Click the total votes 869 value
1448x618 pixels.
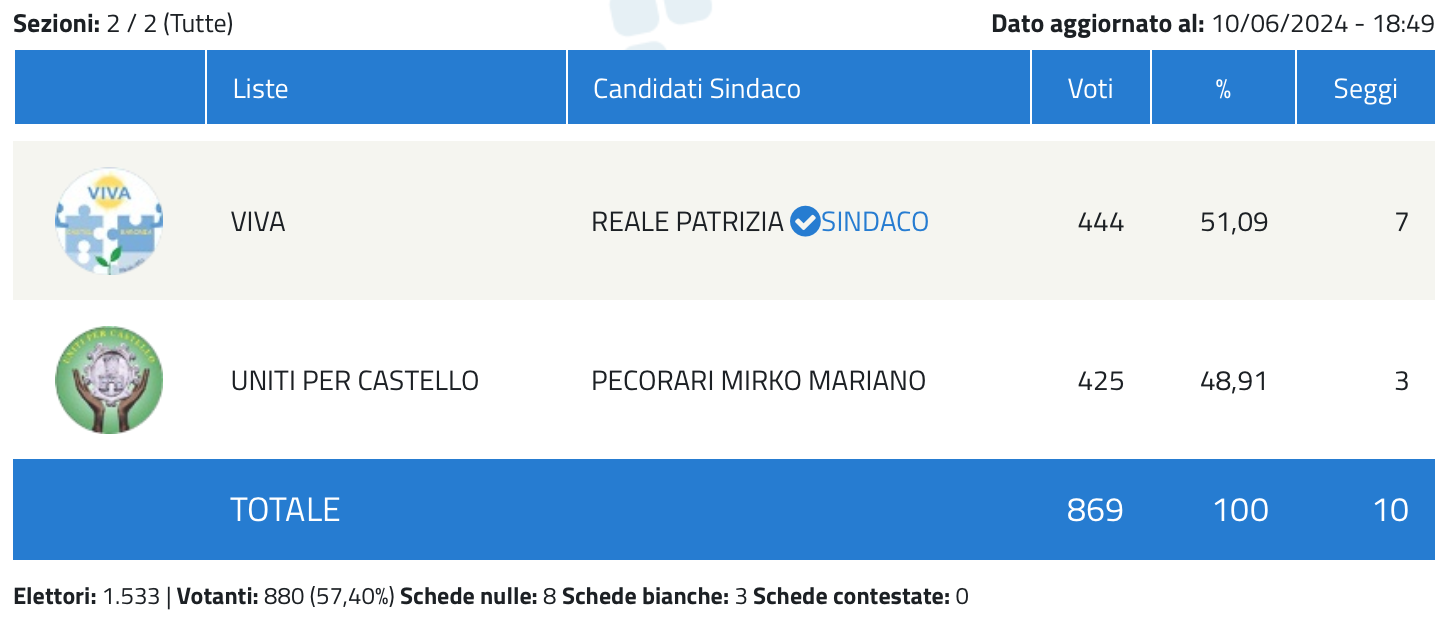[1096, 510]
